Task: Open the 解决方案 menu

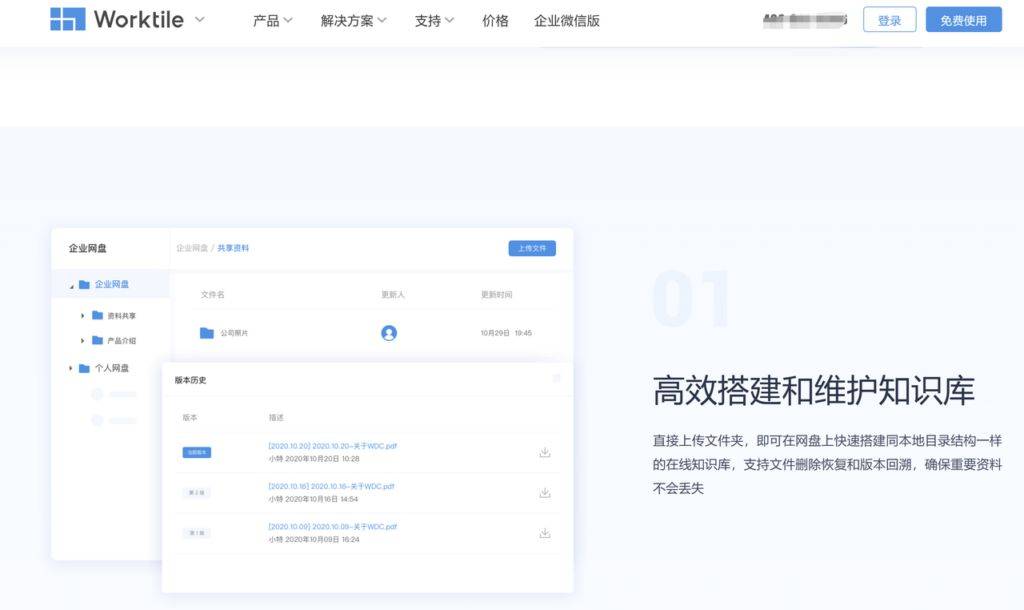Action: point(353,21)
